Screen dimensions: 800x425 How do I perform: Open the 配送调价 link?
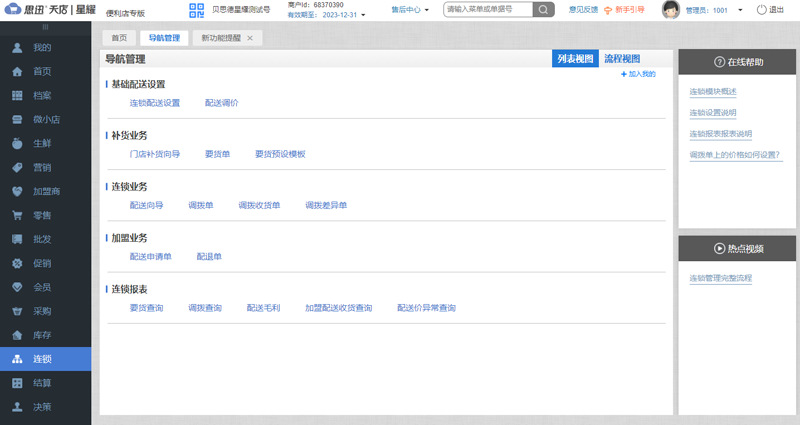point(221,103)
